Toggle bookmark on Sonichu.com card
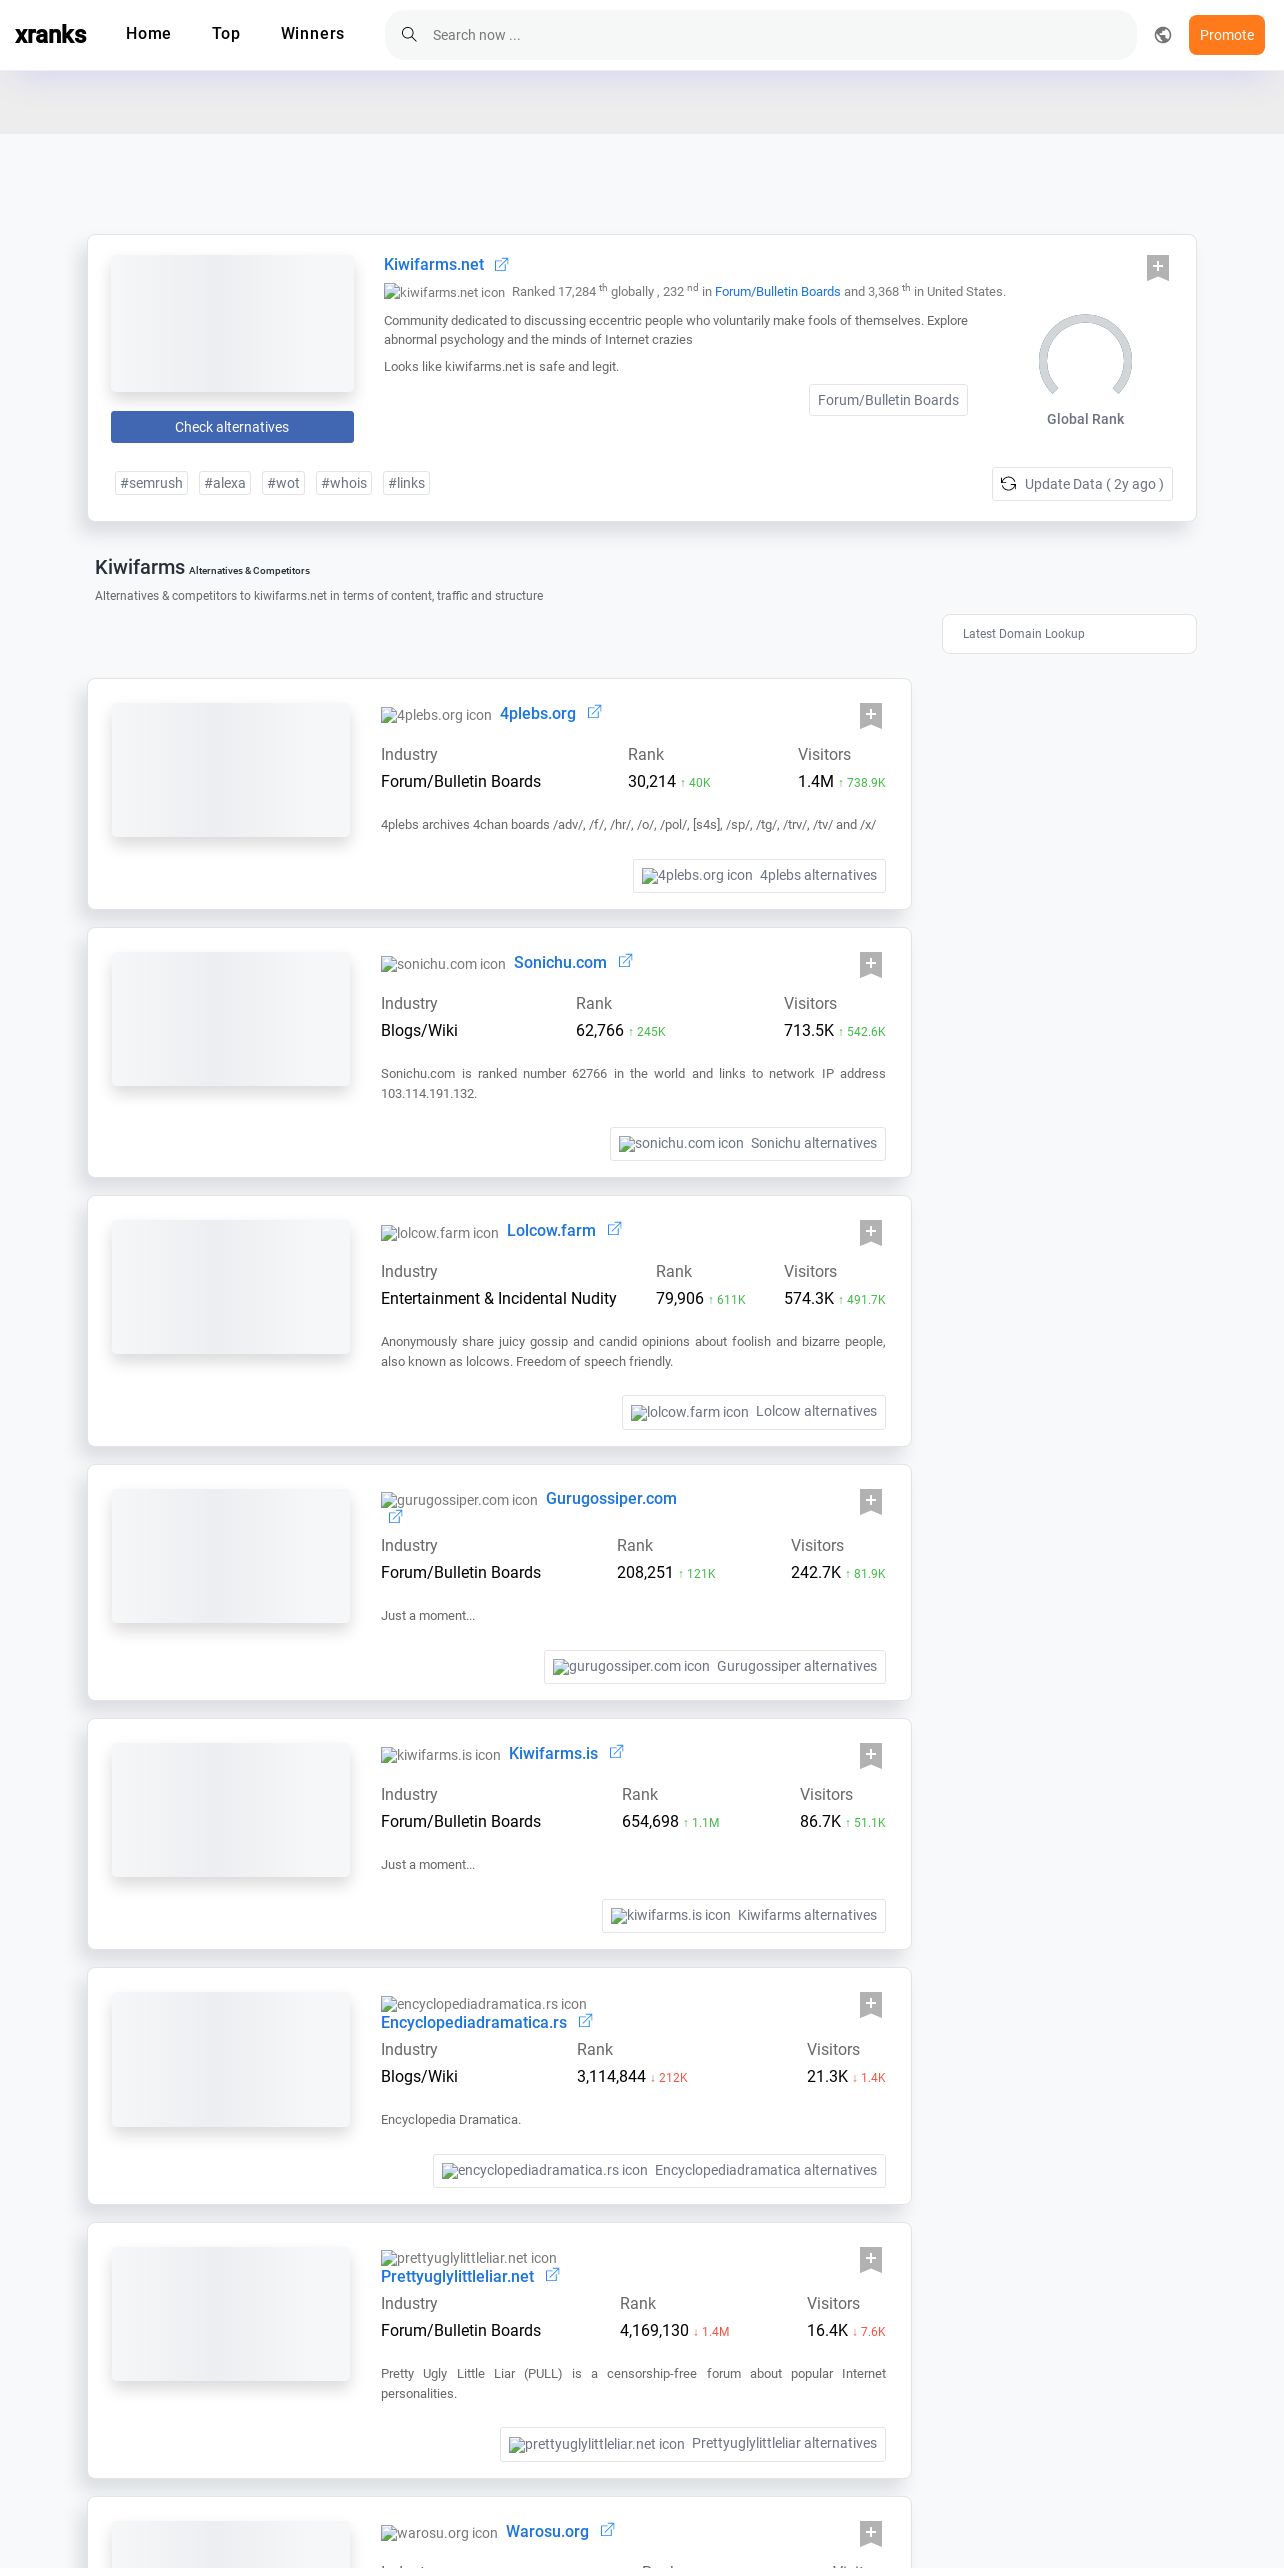 (871, 964)
